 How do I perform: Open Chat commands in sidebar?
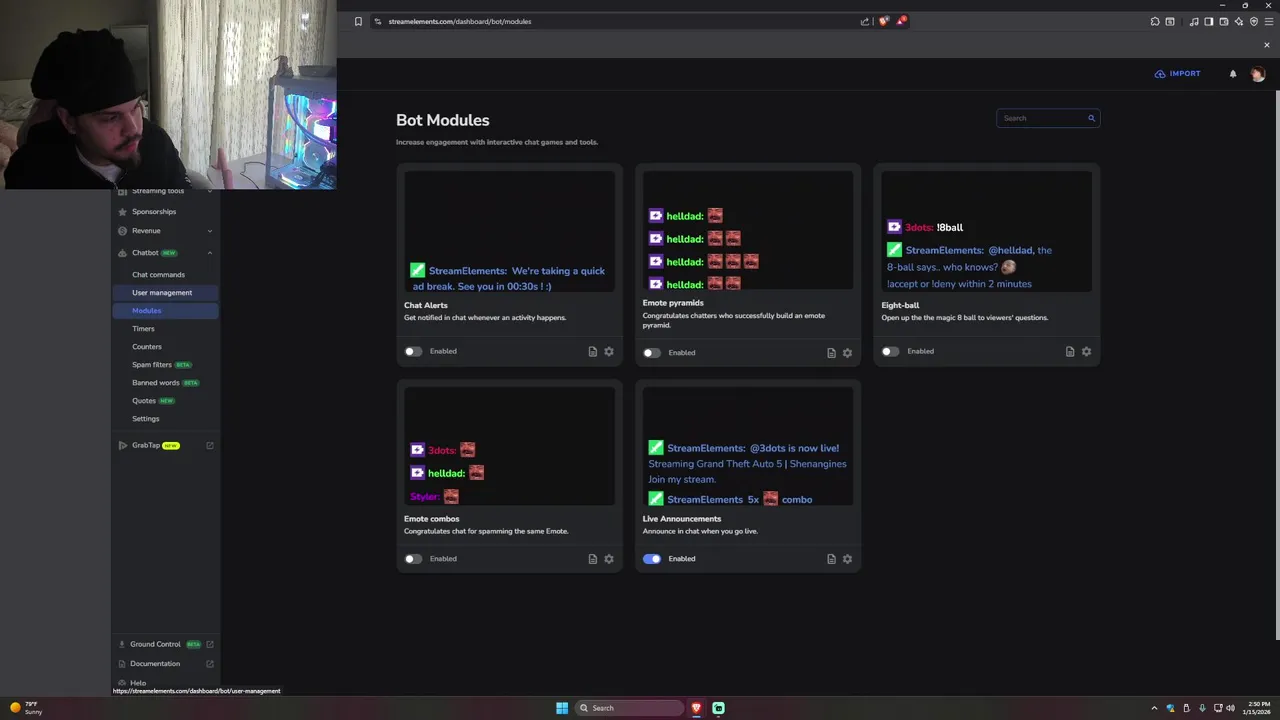[x=158, y=275]
